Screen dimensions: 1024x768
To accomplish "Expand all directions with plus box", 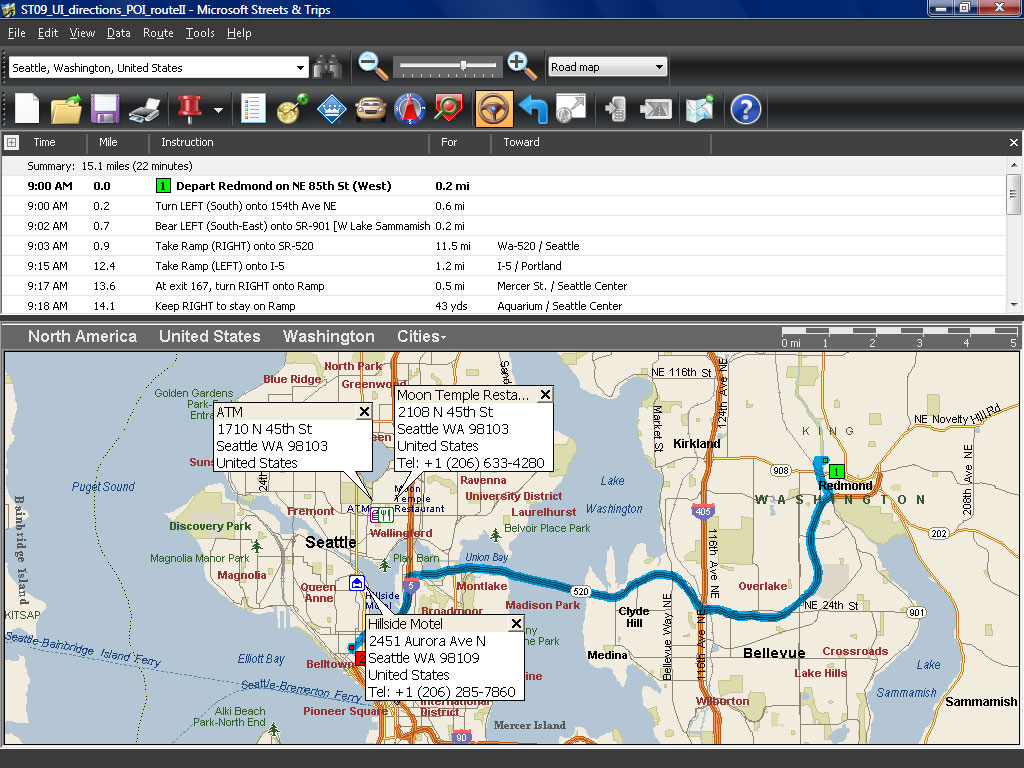I will 12,142.
